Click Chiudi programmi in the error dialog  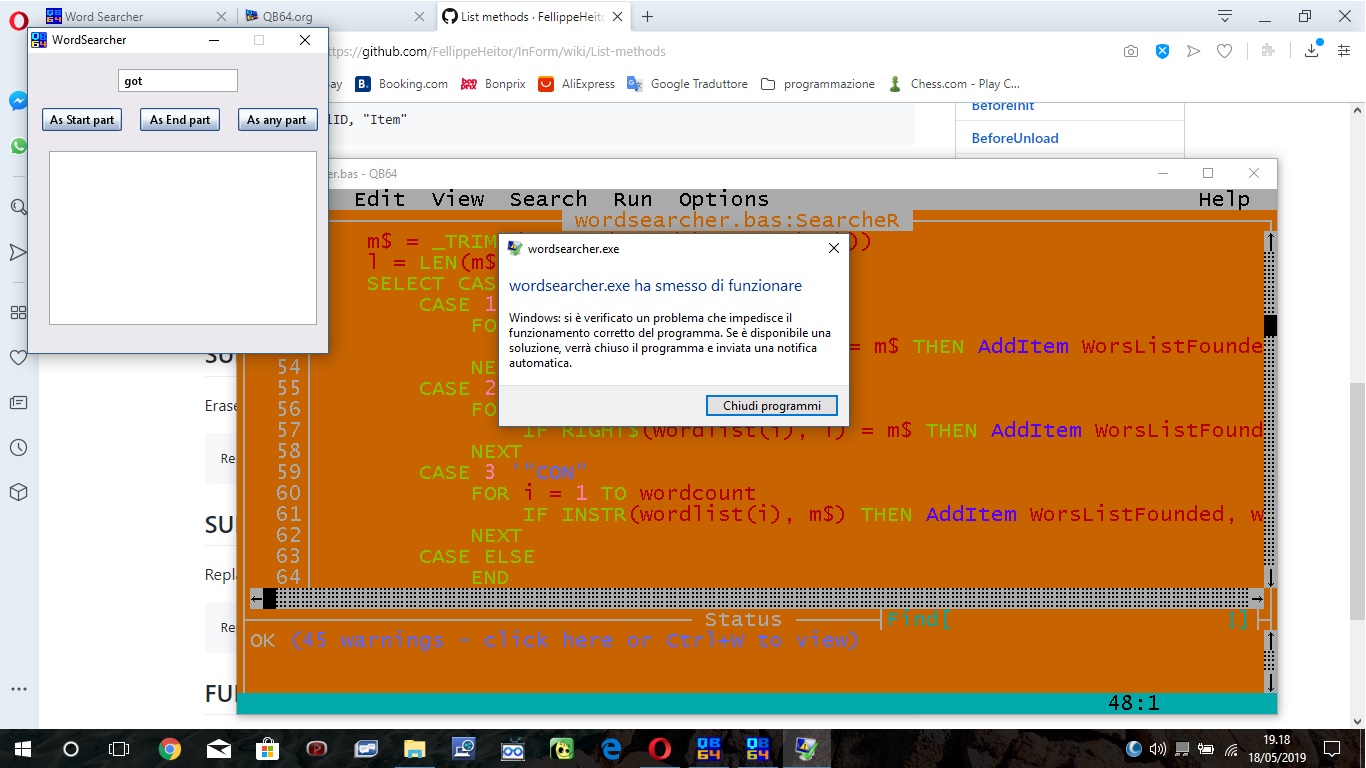772,406
